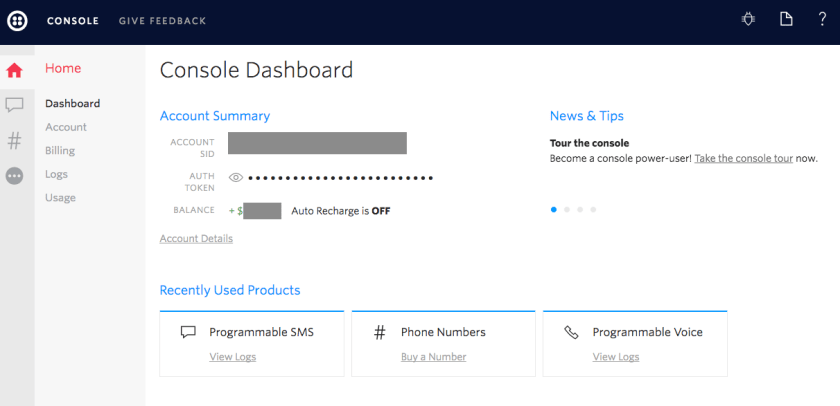Open Phone Numbers hash sidebar icon
Viewport: 840px width, 406px height.
coord(15,140)
